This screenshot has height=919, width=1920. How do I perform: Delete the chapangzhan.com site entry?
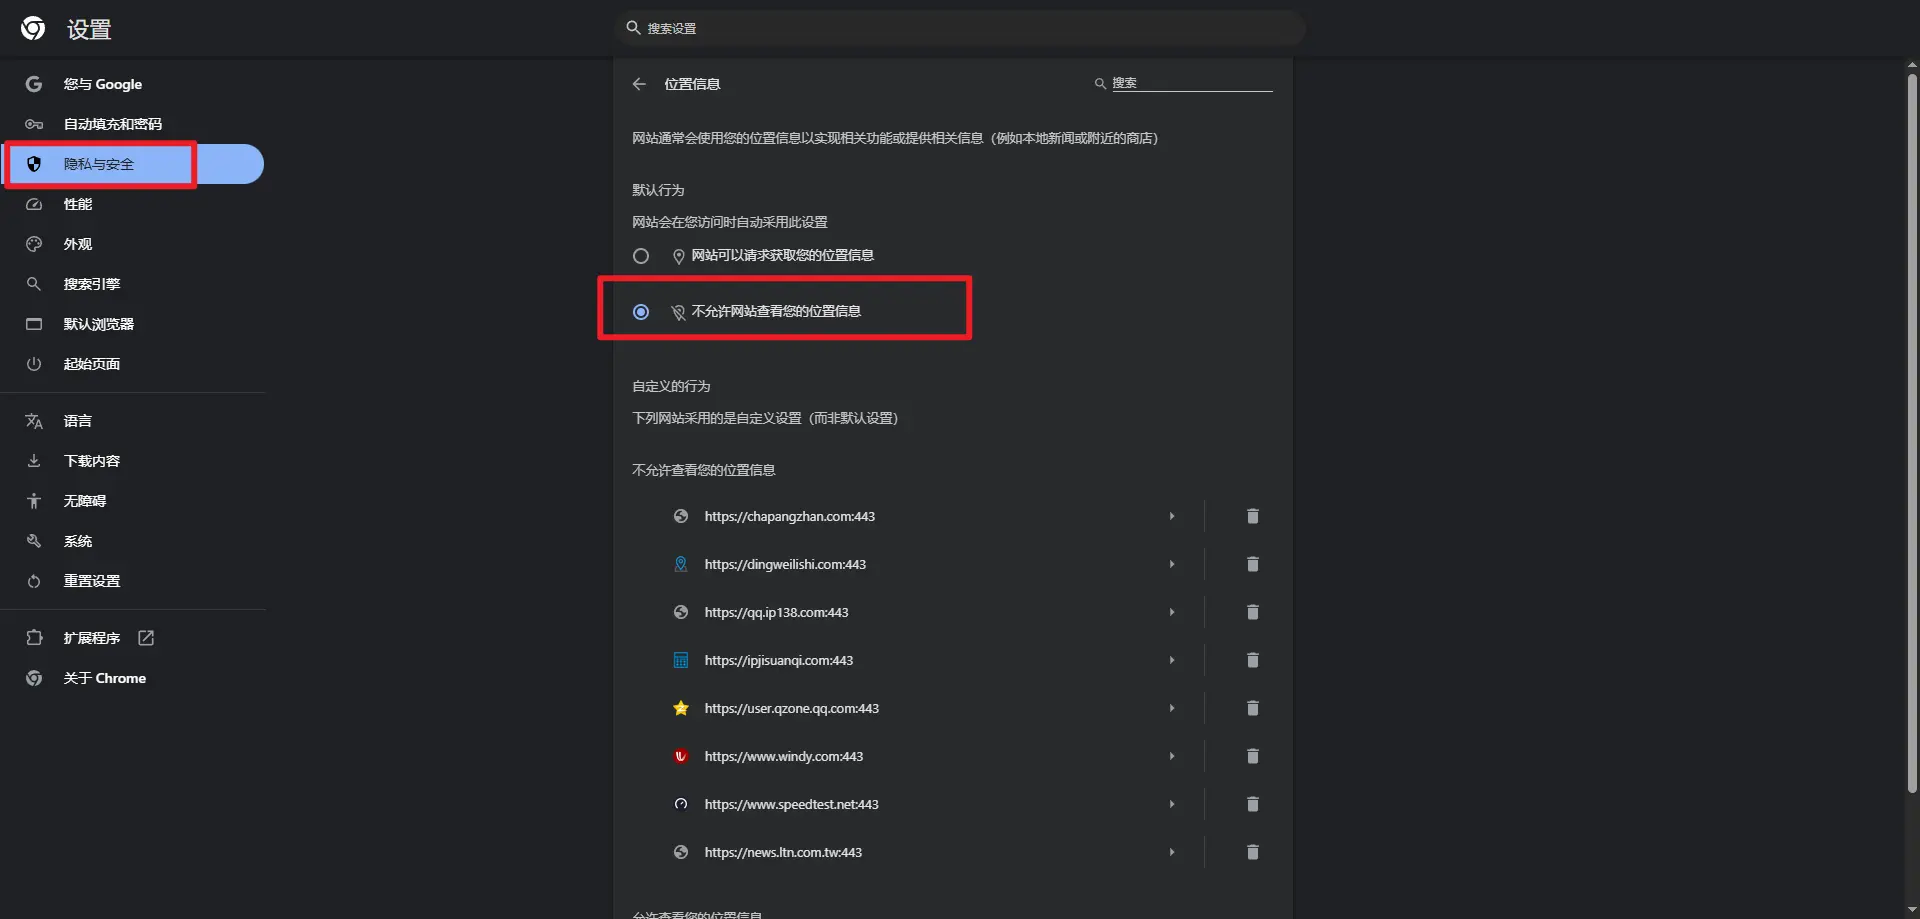(x=1252, y=516)
